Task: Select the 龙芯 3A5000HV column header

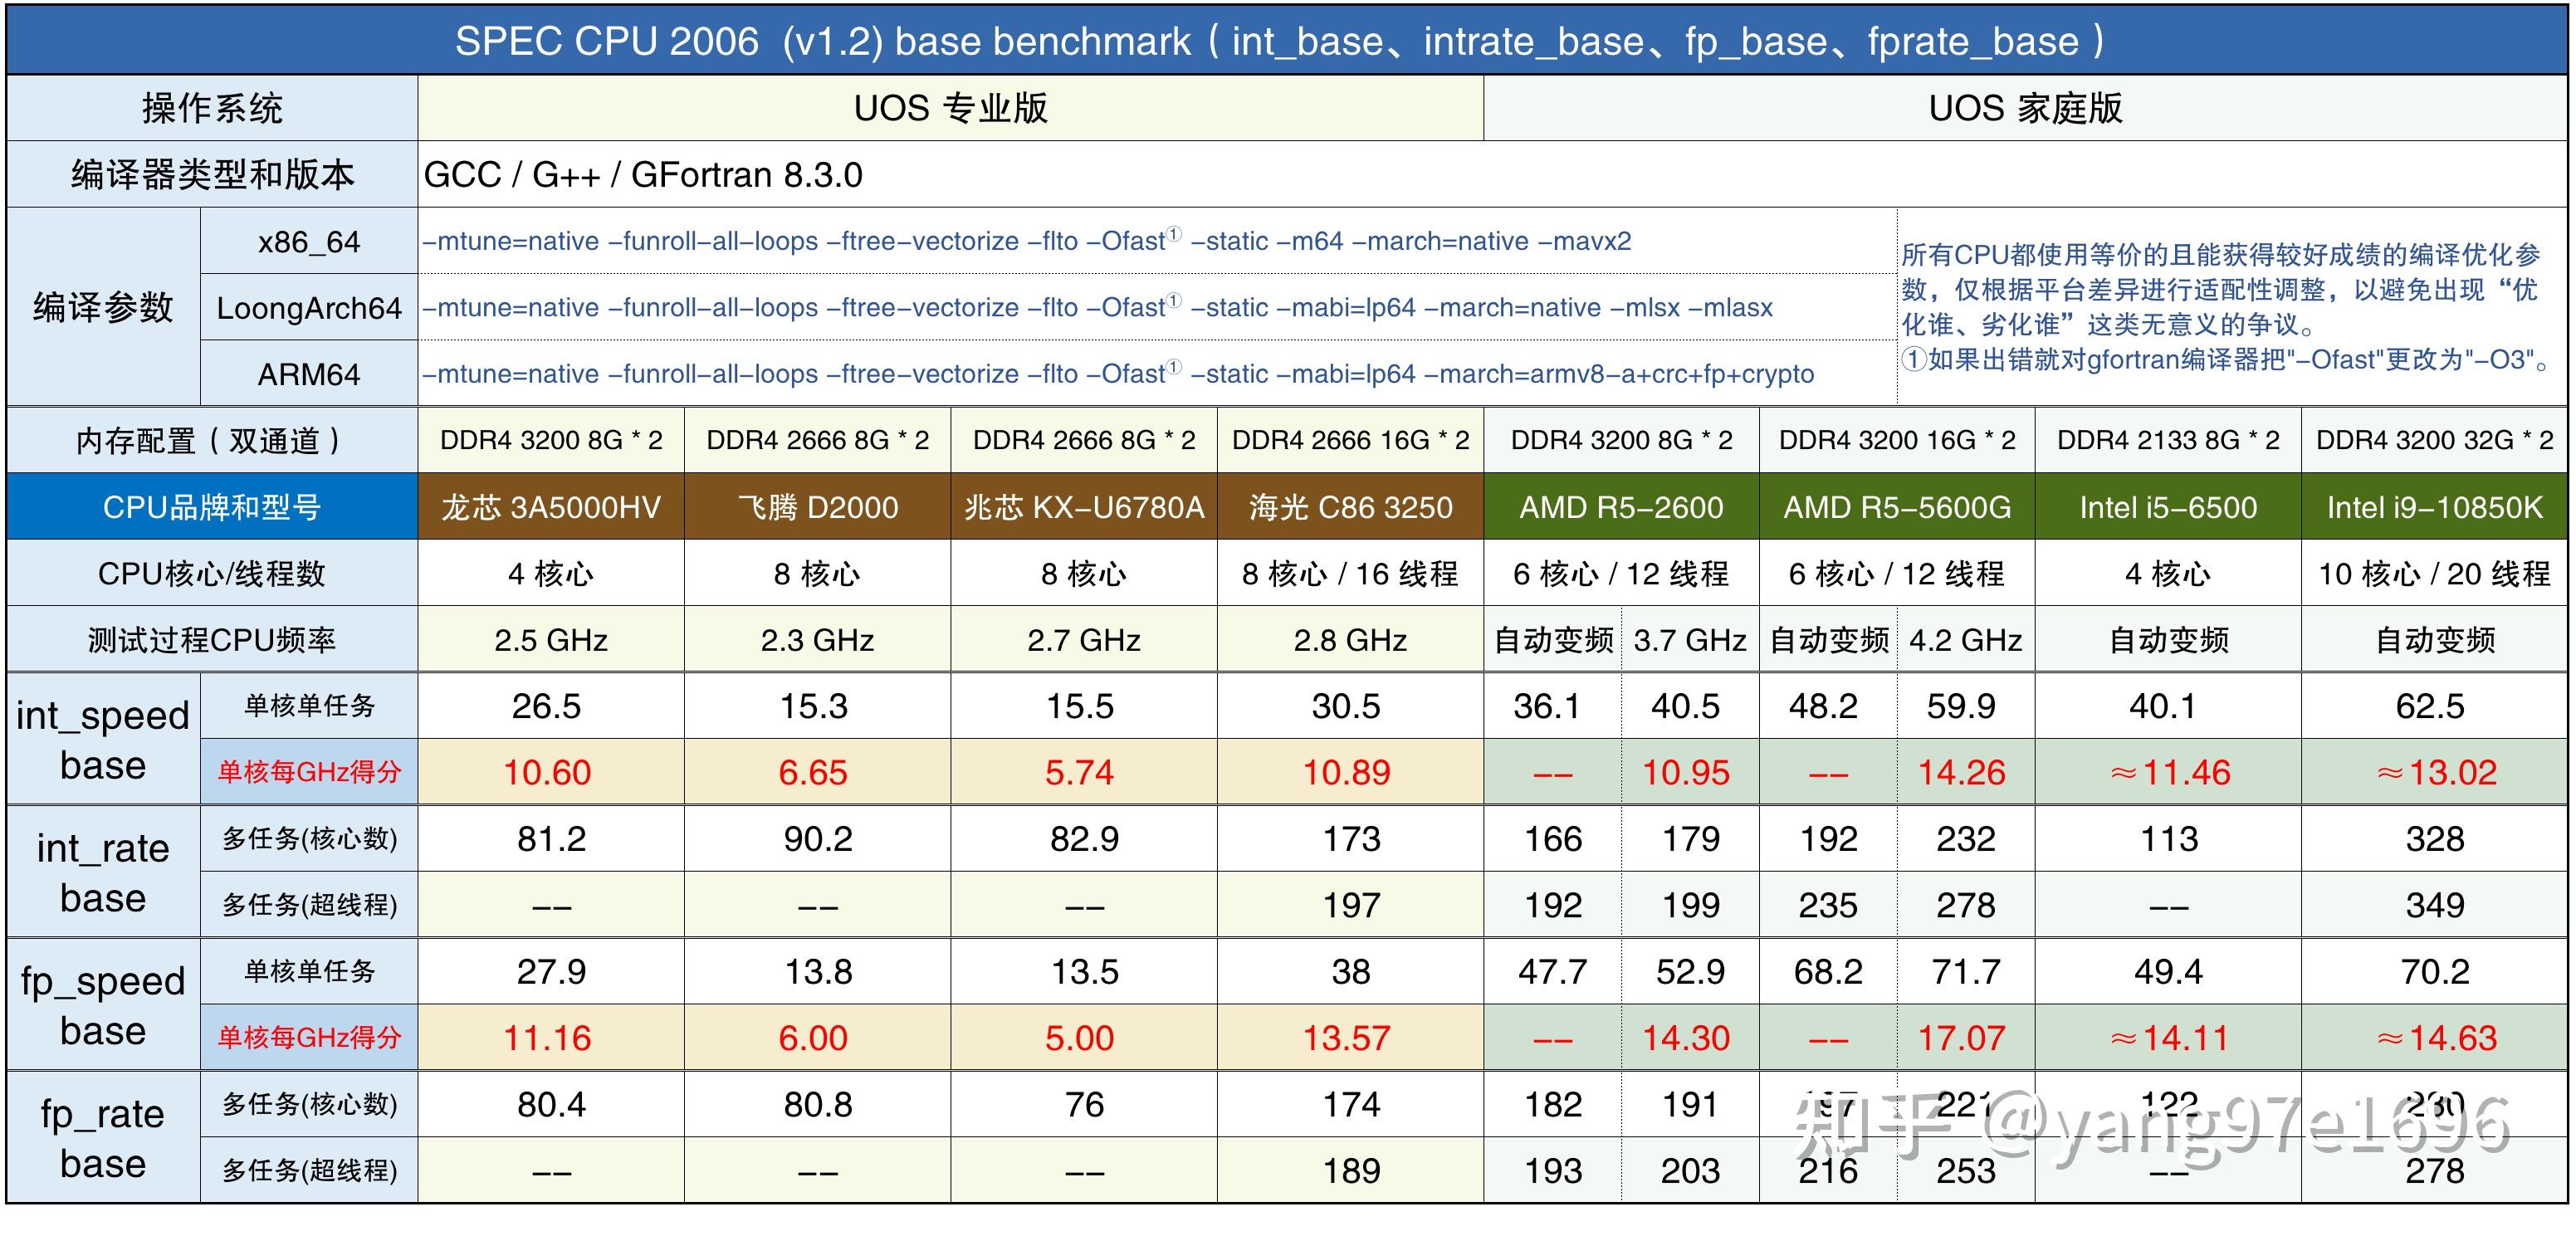Action: click(x=551, y=507)
